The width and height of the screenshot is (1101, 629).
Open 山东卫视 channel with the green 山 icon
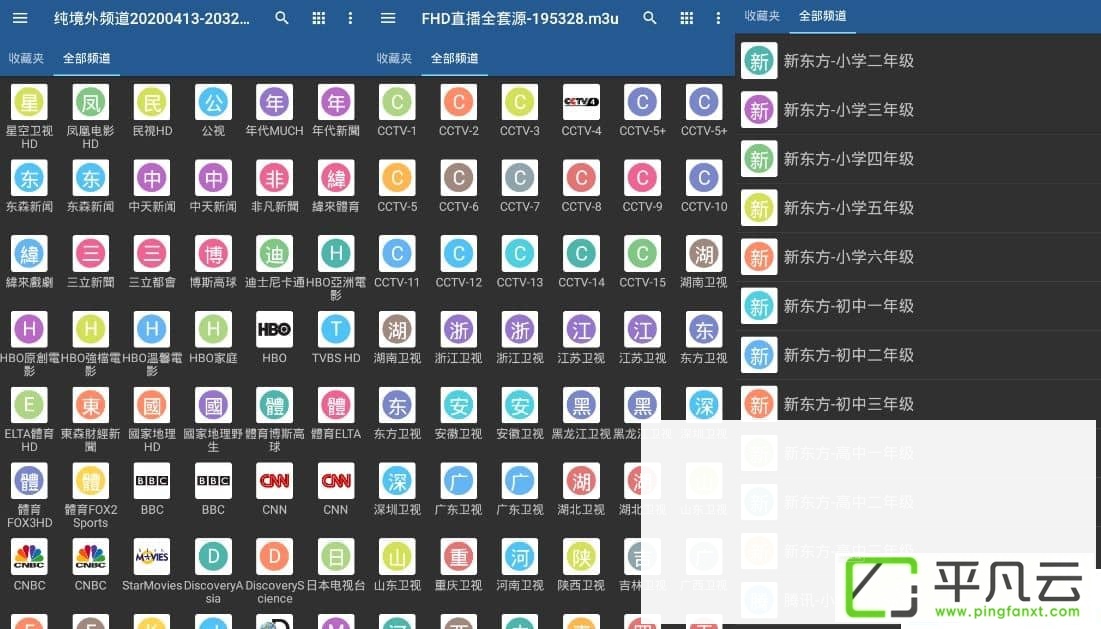point(397,565)
